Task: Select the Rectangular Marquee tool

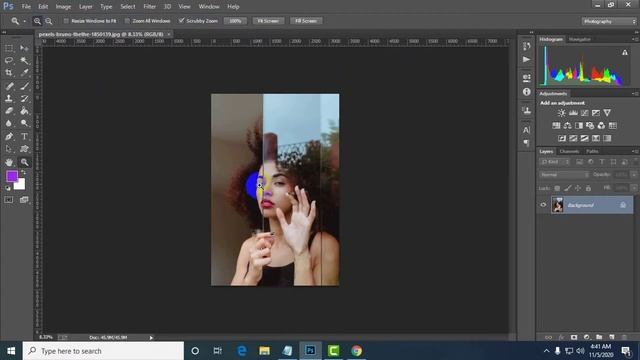Action: [9, 48]
